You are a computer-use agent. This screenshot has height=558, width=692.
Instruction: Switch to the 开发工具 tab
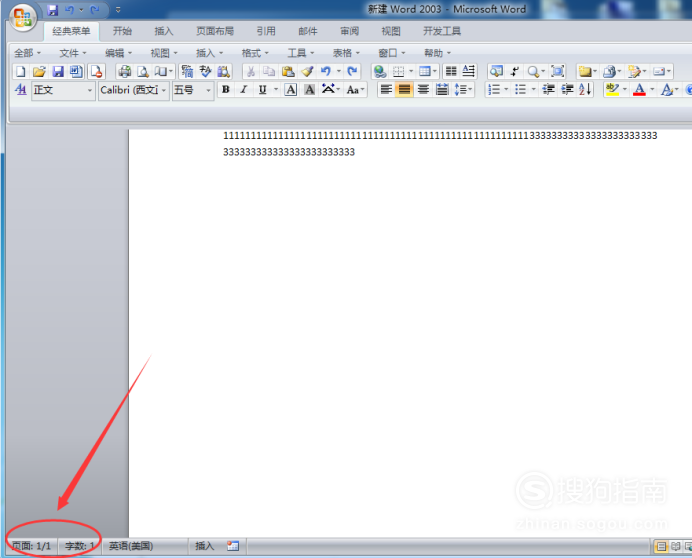coord(442,31)
